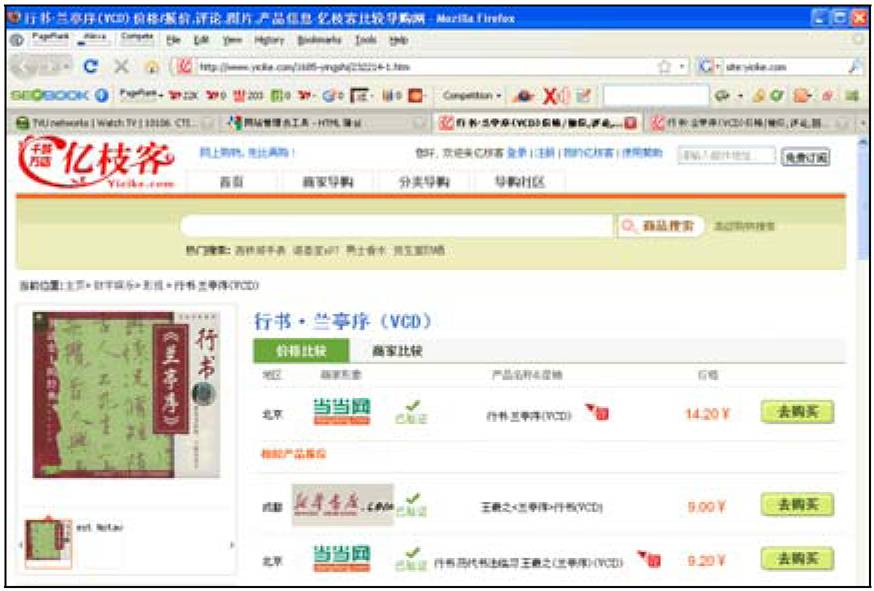The height and width of the screenshot is (591, 874).
Task: Click the product title 行书·兰亭序 (VCD)
Action: [x=344, y=322]
